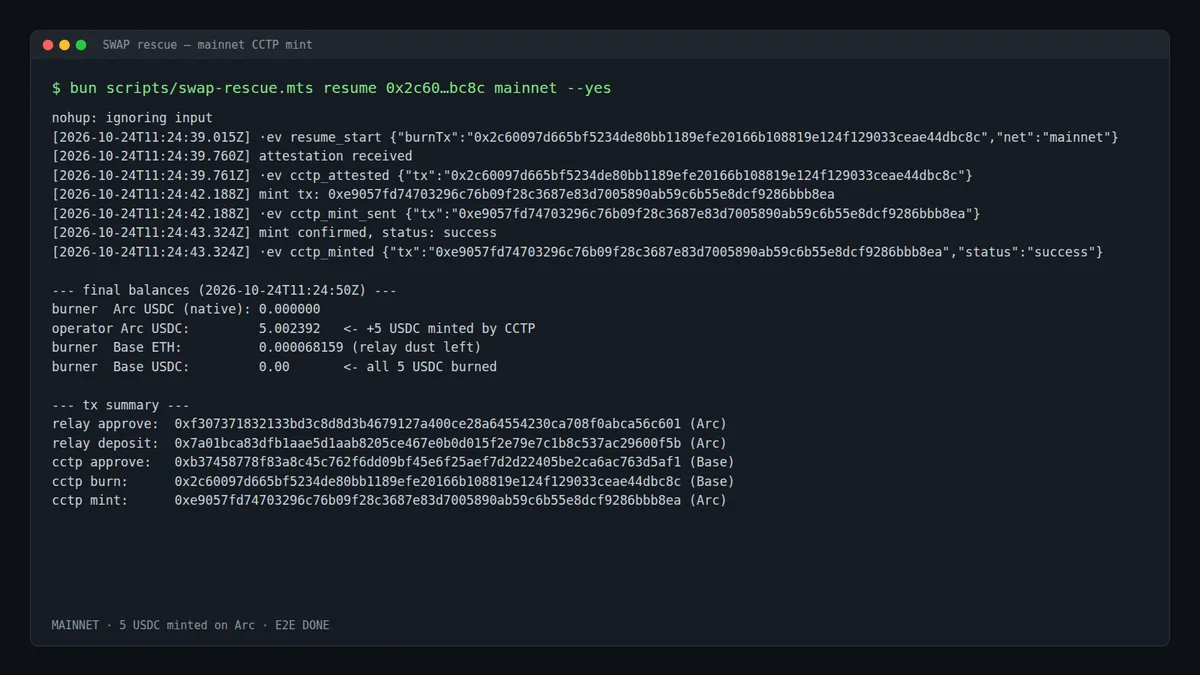Viewport: 1200px width, 675px height.
Task: Click the red close window dot
Action: [x=48, y=45]
